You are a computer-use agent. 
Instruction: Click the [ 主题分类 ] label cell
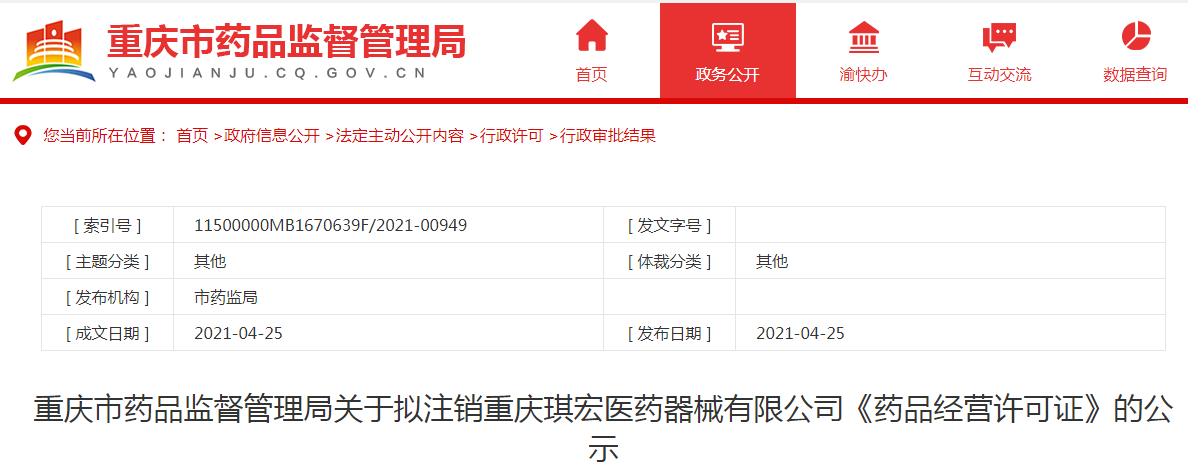pos(108,262)
